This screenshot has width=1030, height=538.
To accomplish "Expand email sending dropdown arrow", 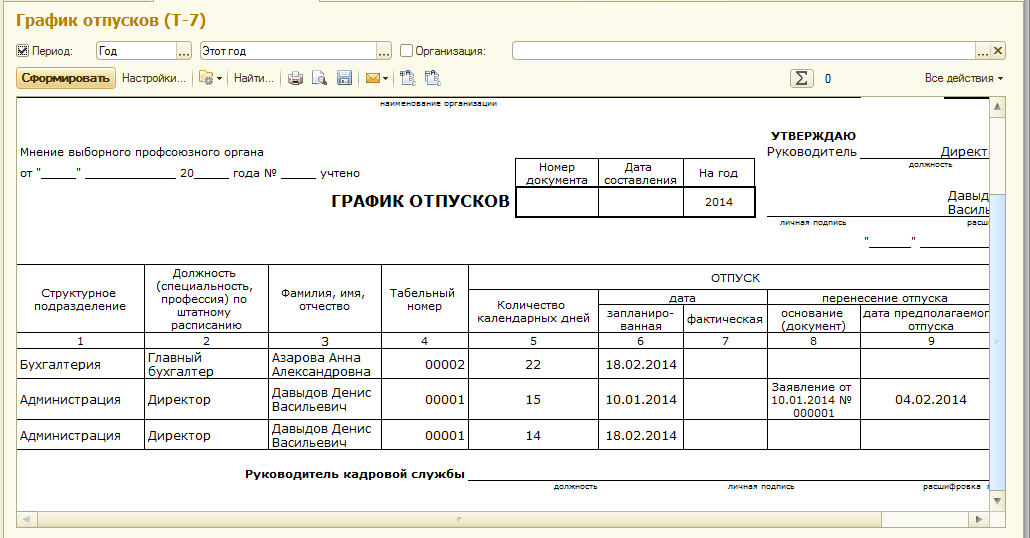I will click(x=386, y=79).
